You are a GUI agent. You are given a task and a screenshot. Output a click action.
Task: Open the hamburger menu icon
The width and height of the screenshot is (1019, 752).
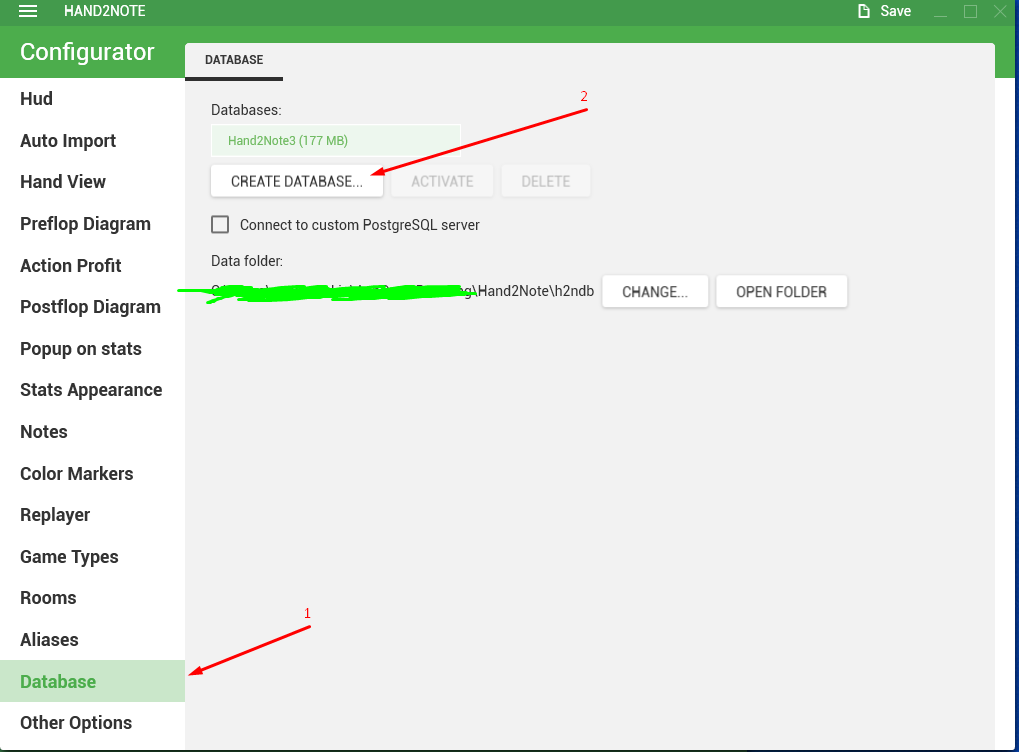28,11
